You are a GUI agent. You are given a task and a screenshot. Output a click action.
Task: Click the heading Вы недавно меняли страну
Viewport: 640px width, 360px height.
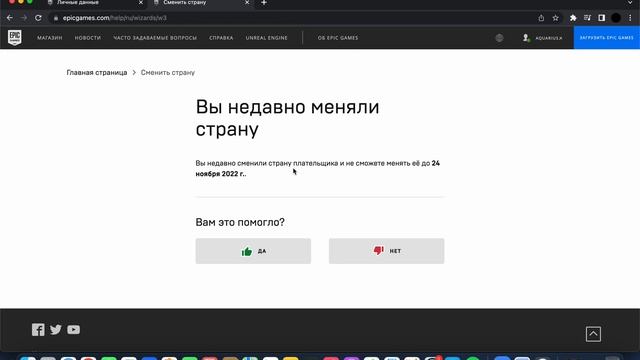pyautogui.click(x=287, y=118)
